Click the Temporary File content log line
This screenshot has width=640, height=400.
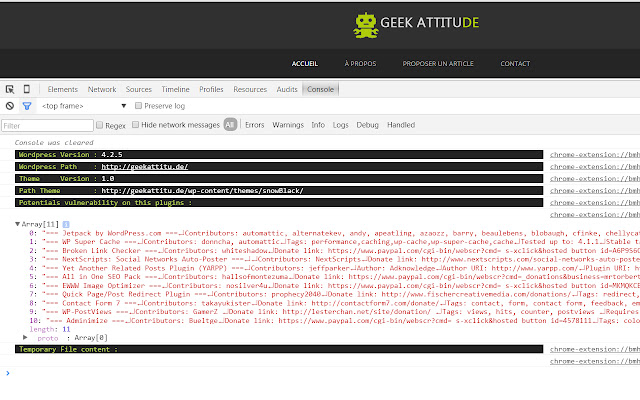click(279, 349)
